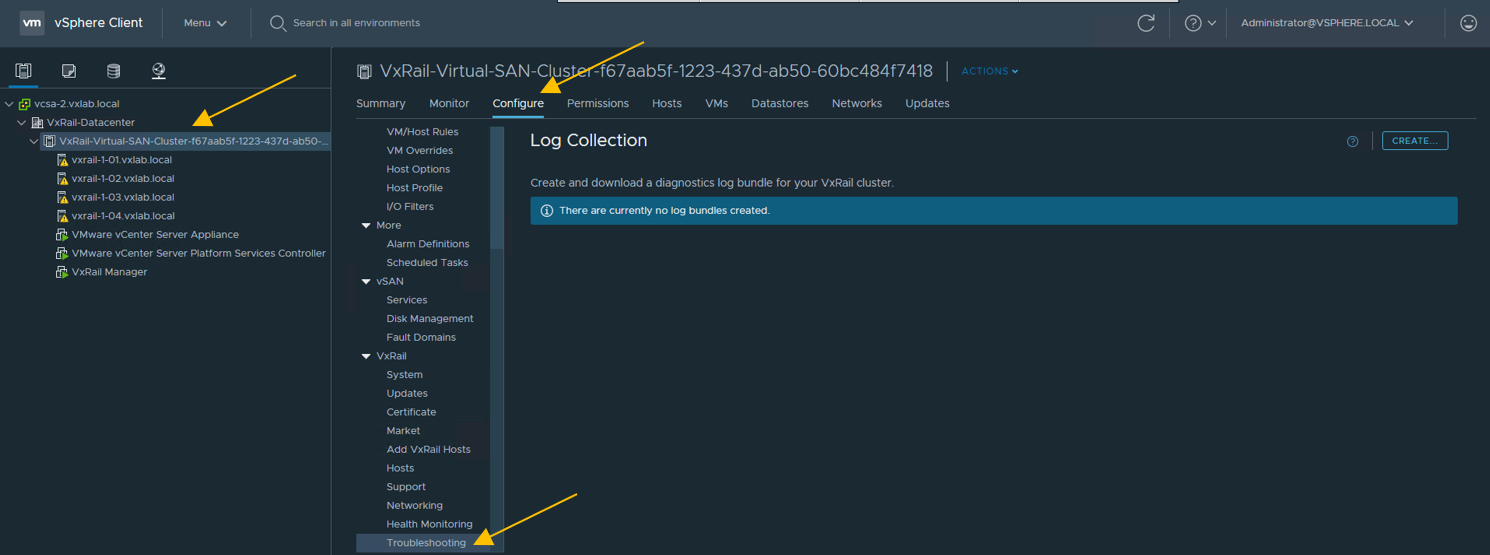Switch to VMs and Templates view icon
The image size is (1490, 555).
click(x=69, y=71)
